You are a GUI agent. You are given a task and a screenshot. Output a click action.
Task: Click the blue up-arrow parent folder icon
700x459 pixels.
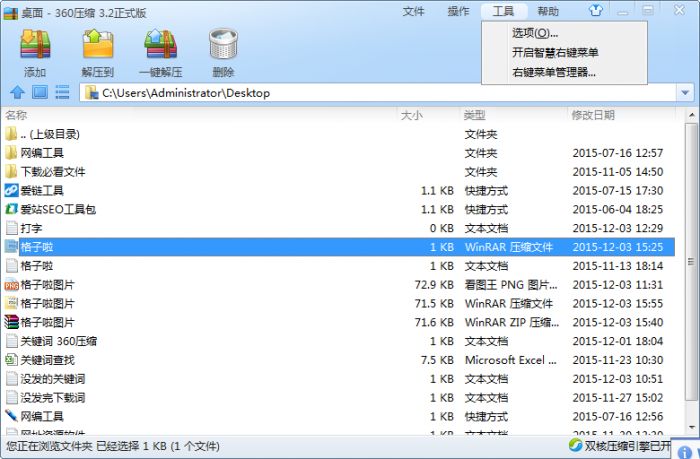(x=17, y=93)
